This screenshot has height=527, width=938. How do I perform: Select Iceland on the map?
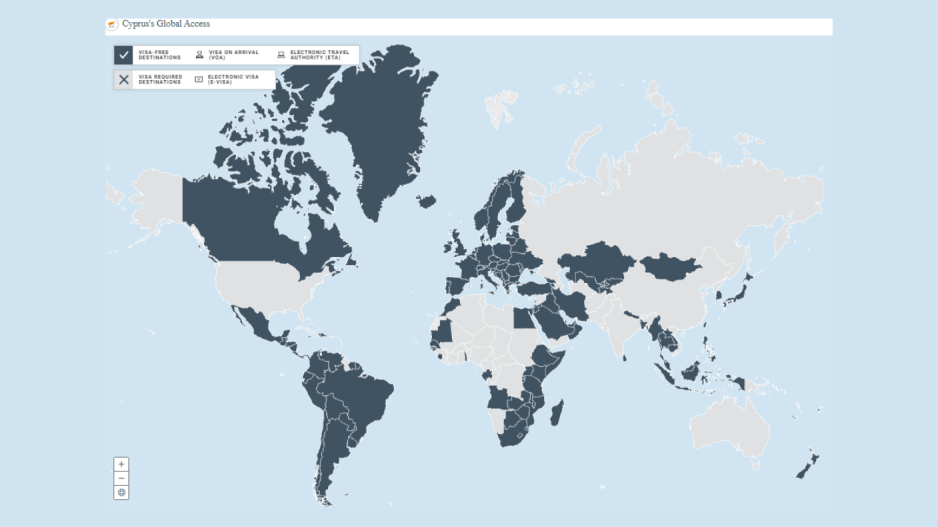pyautogui.click(x=427, y=201)
